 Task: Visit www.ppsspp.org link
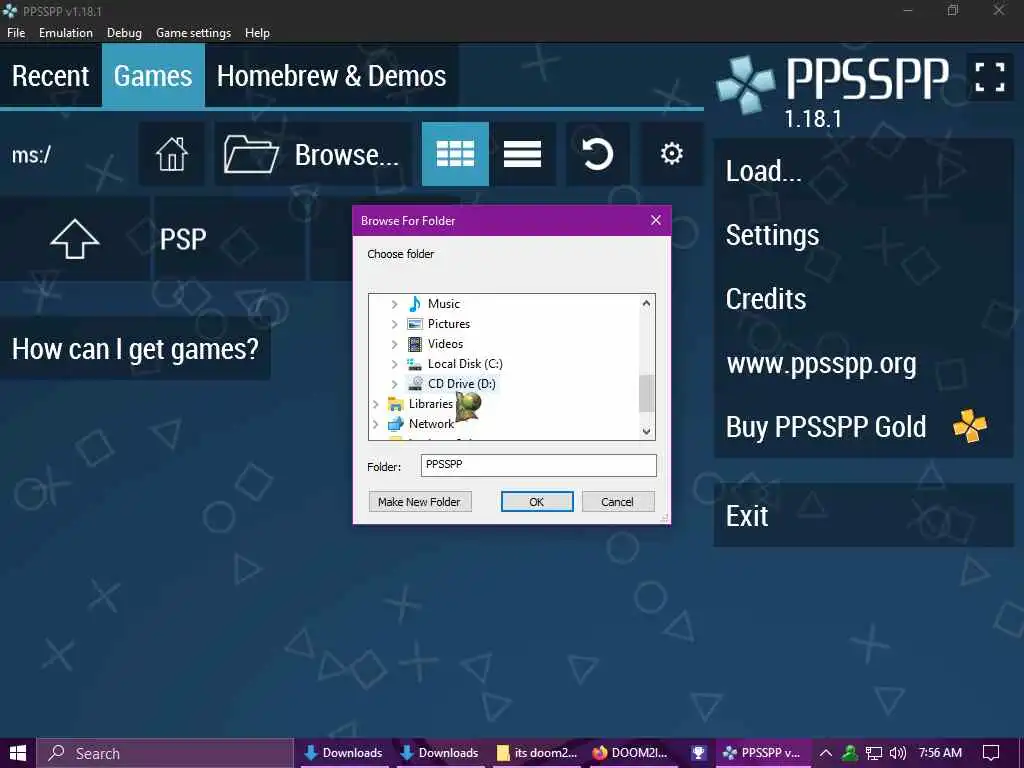tap(863, 362)
